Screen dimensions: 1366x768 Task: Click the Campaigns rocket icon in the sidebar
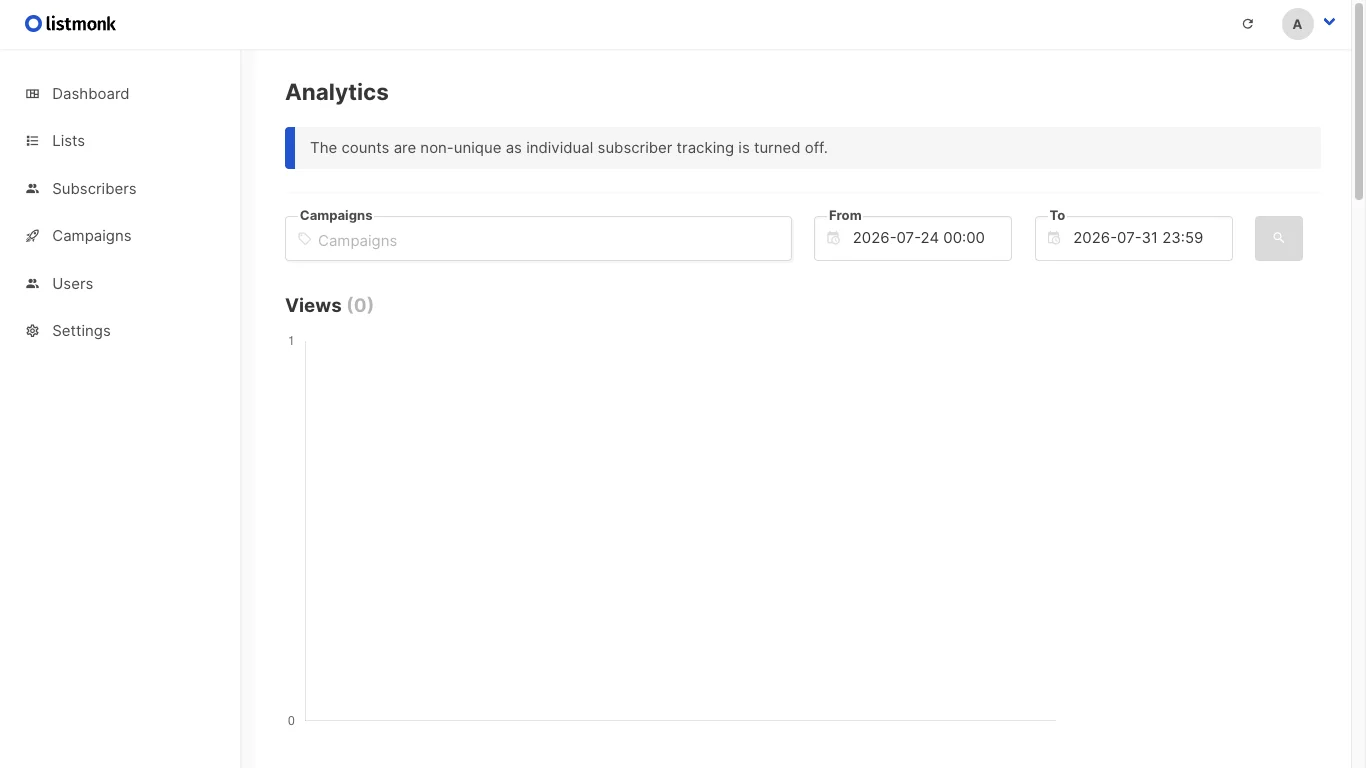[32, 236]
